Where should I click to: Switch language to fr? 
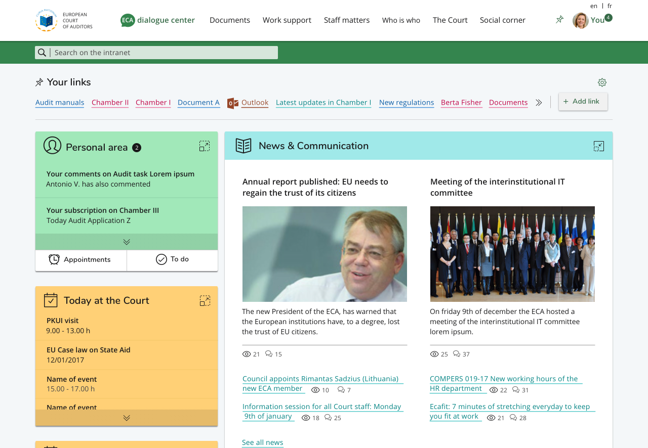point(610,6)
